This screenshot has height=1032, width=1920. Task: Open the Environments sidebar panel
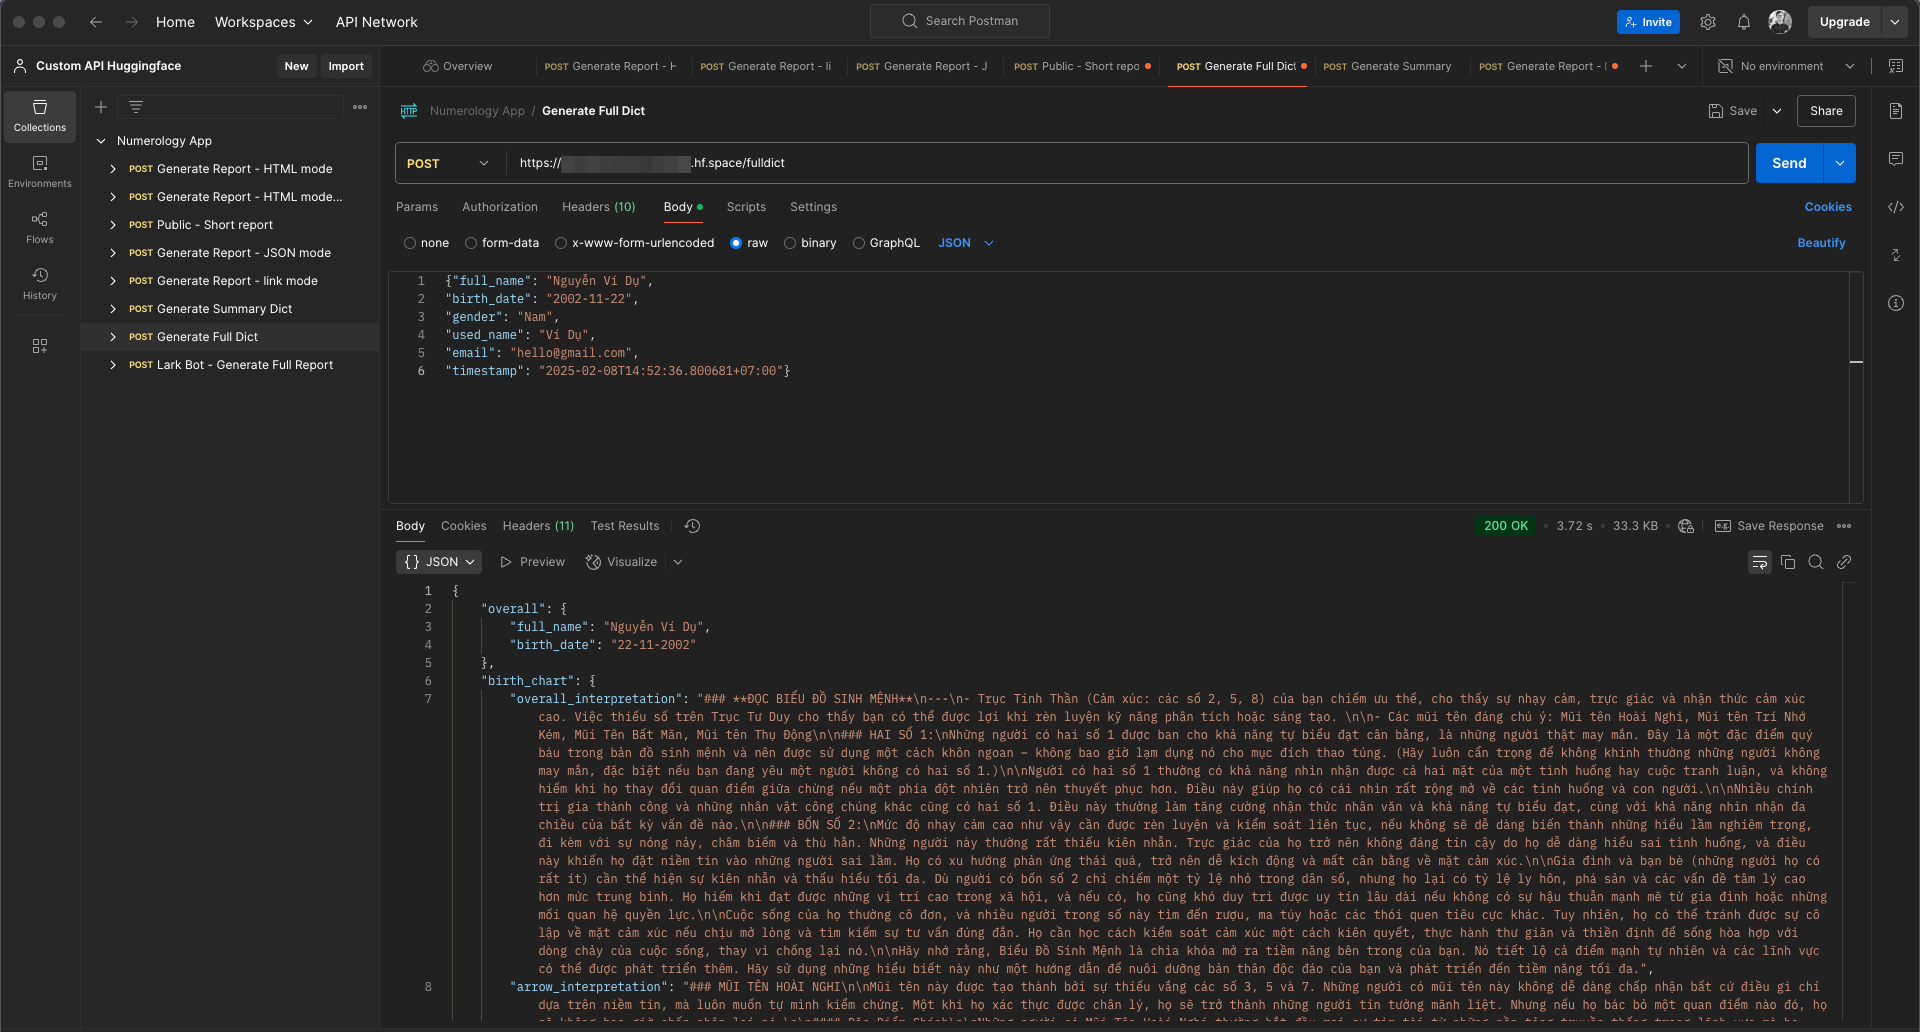(40, 171)
